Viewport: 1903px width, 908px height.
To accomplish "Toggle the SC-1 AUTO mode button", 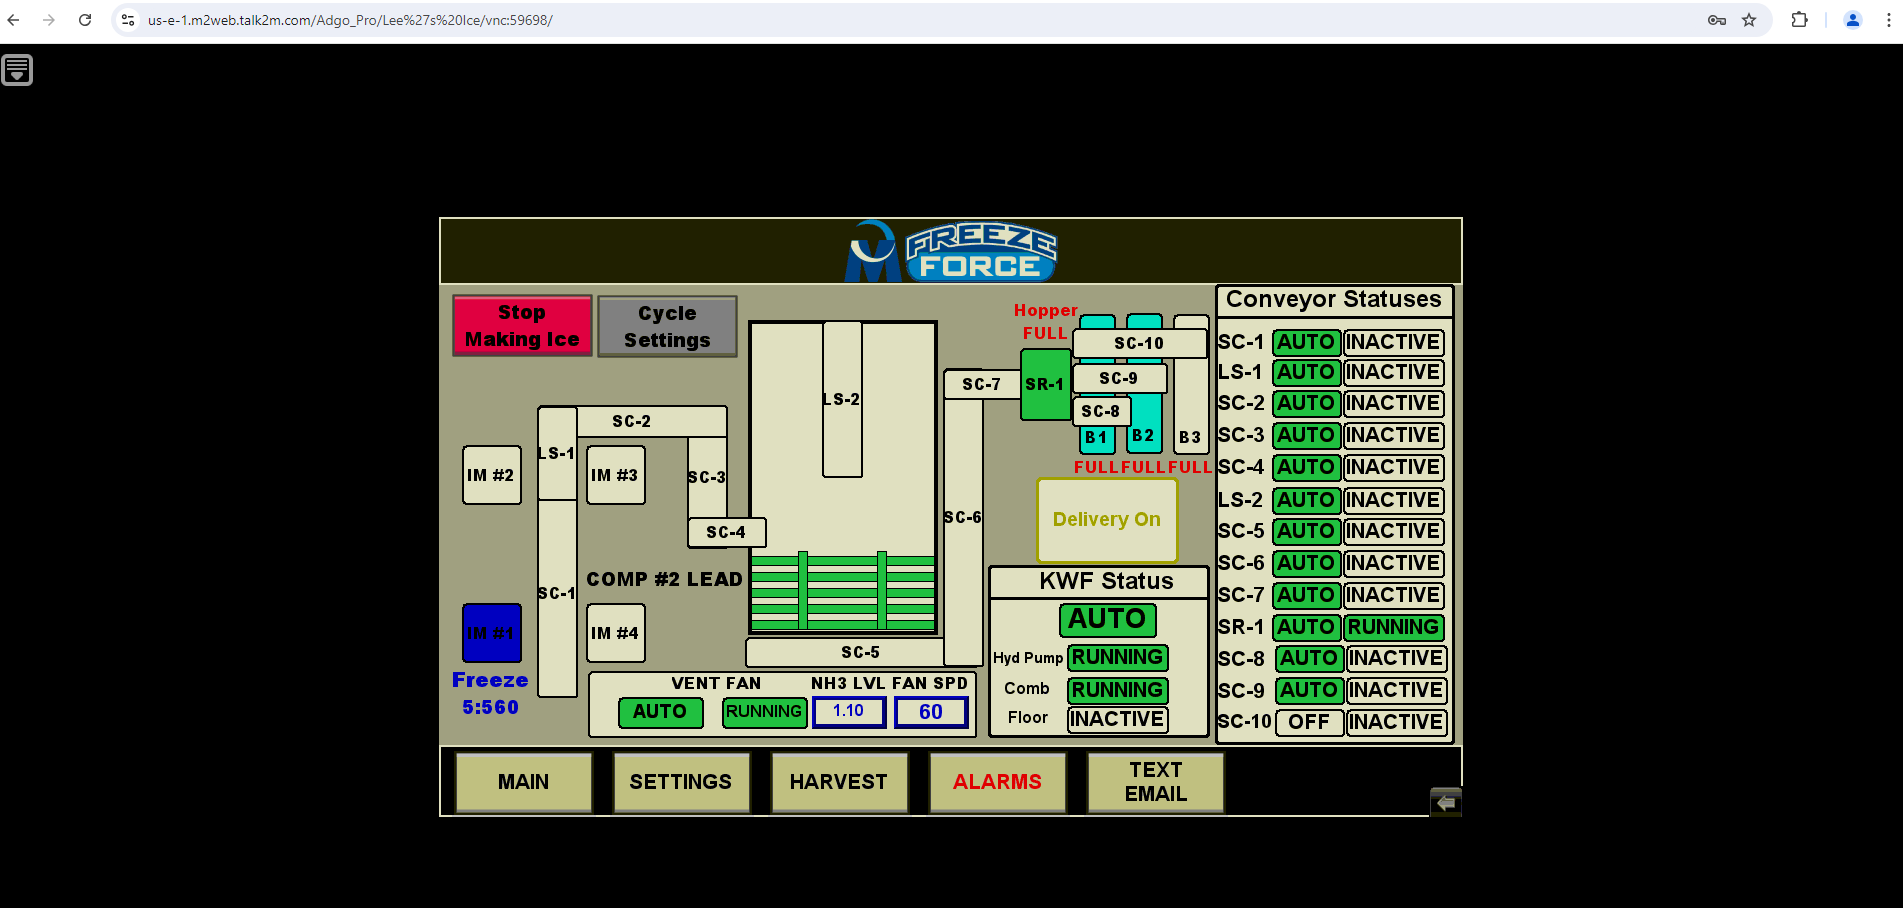I will (1305, 342).
